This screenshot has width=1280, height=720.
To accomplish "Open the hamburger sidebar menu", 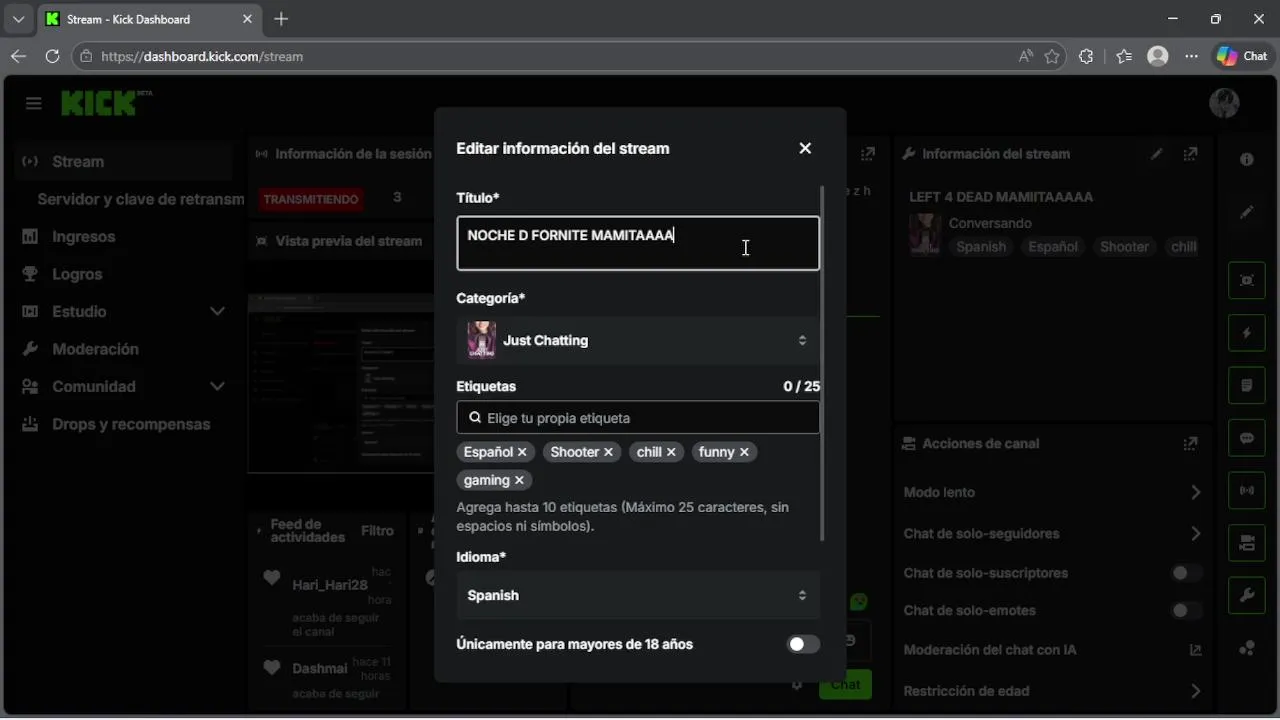I will [34, 103].
